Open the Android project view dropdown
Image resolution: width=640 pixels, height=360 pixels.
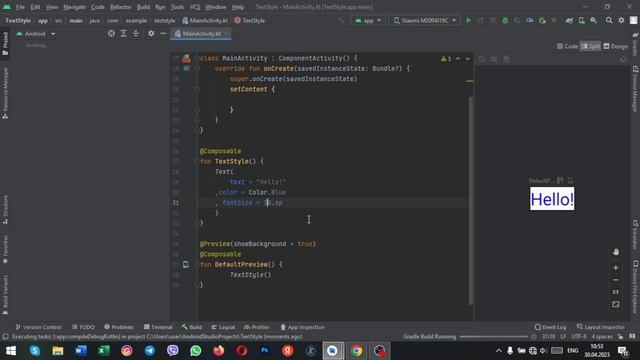36,33
